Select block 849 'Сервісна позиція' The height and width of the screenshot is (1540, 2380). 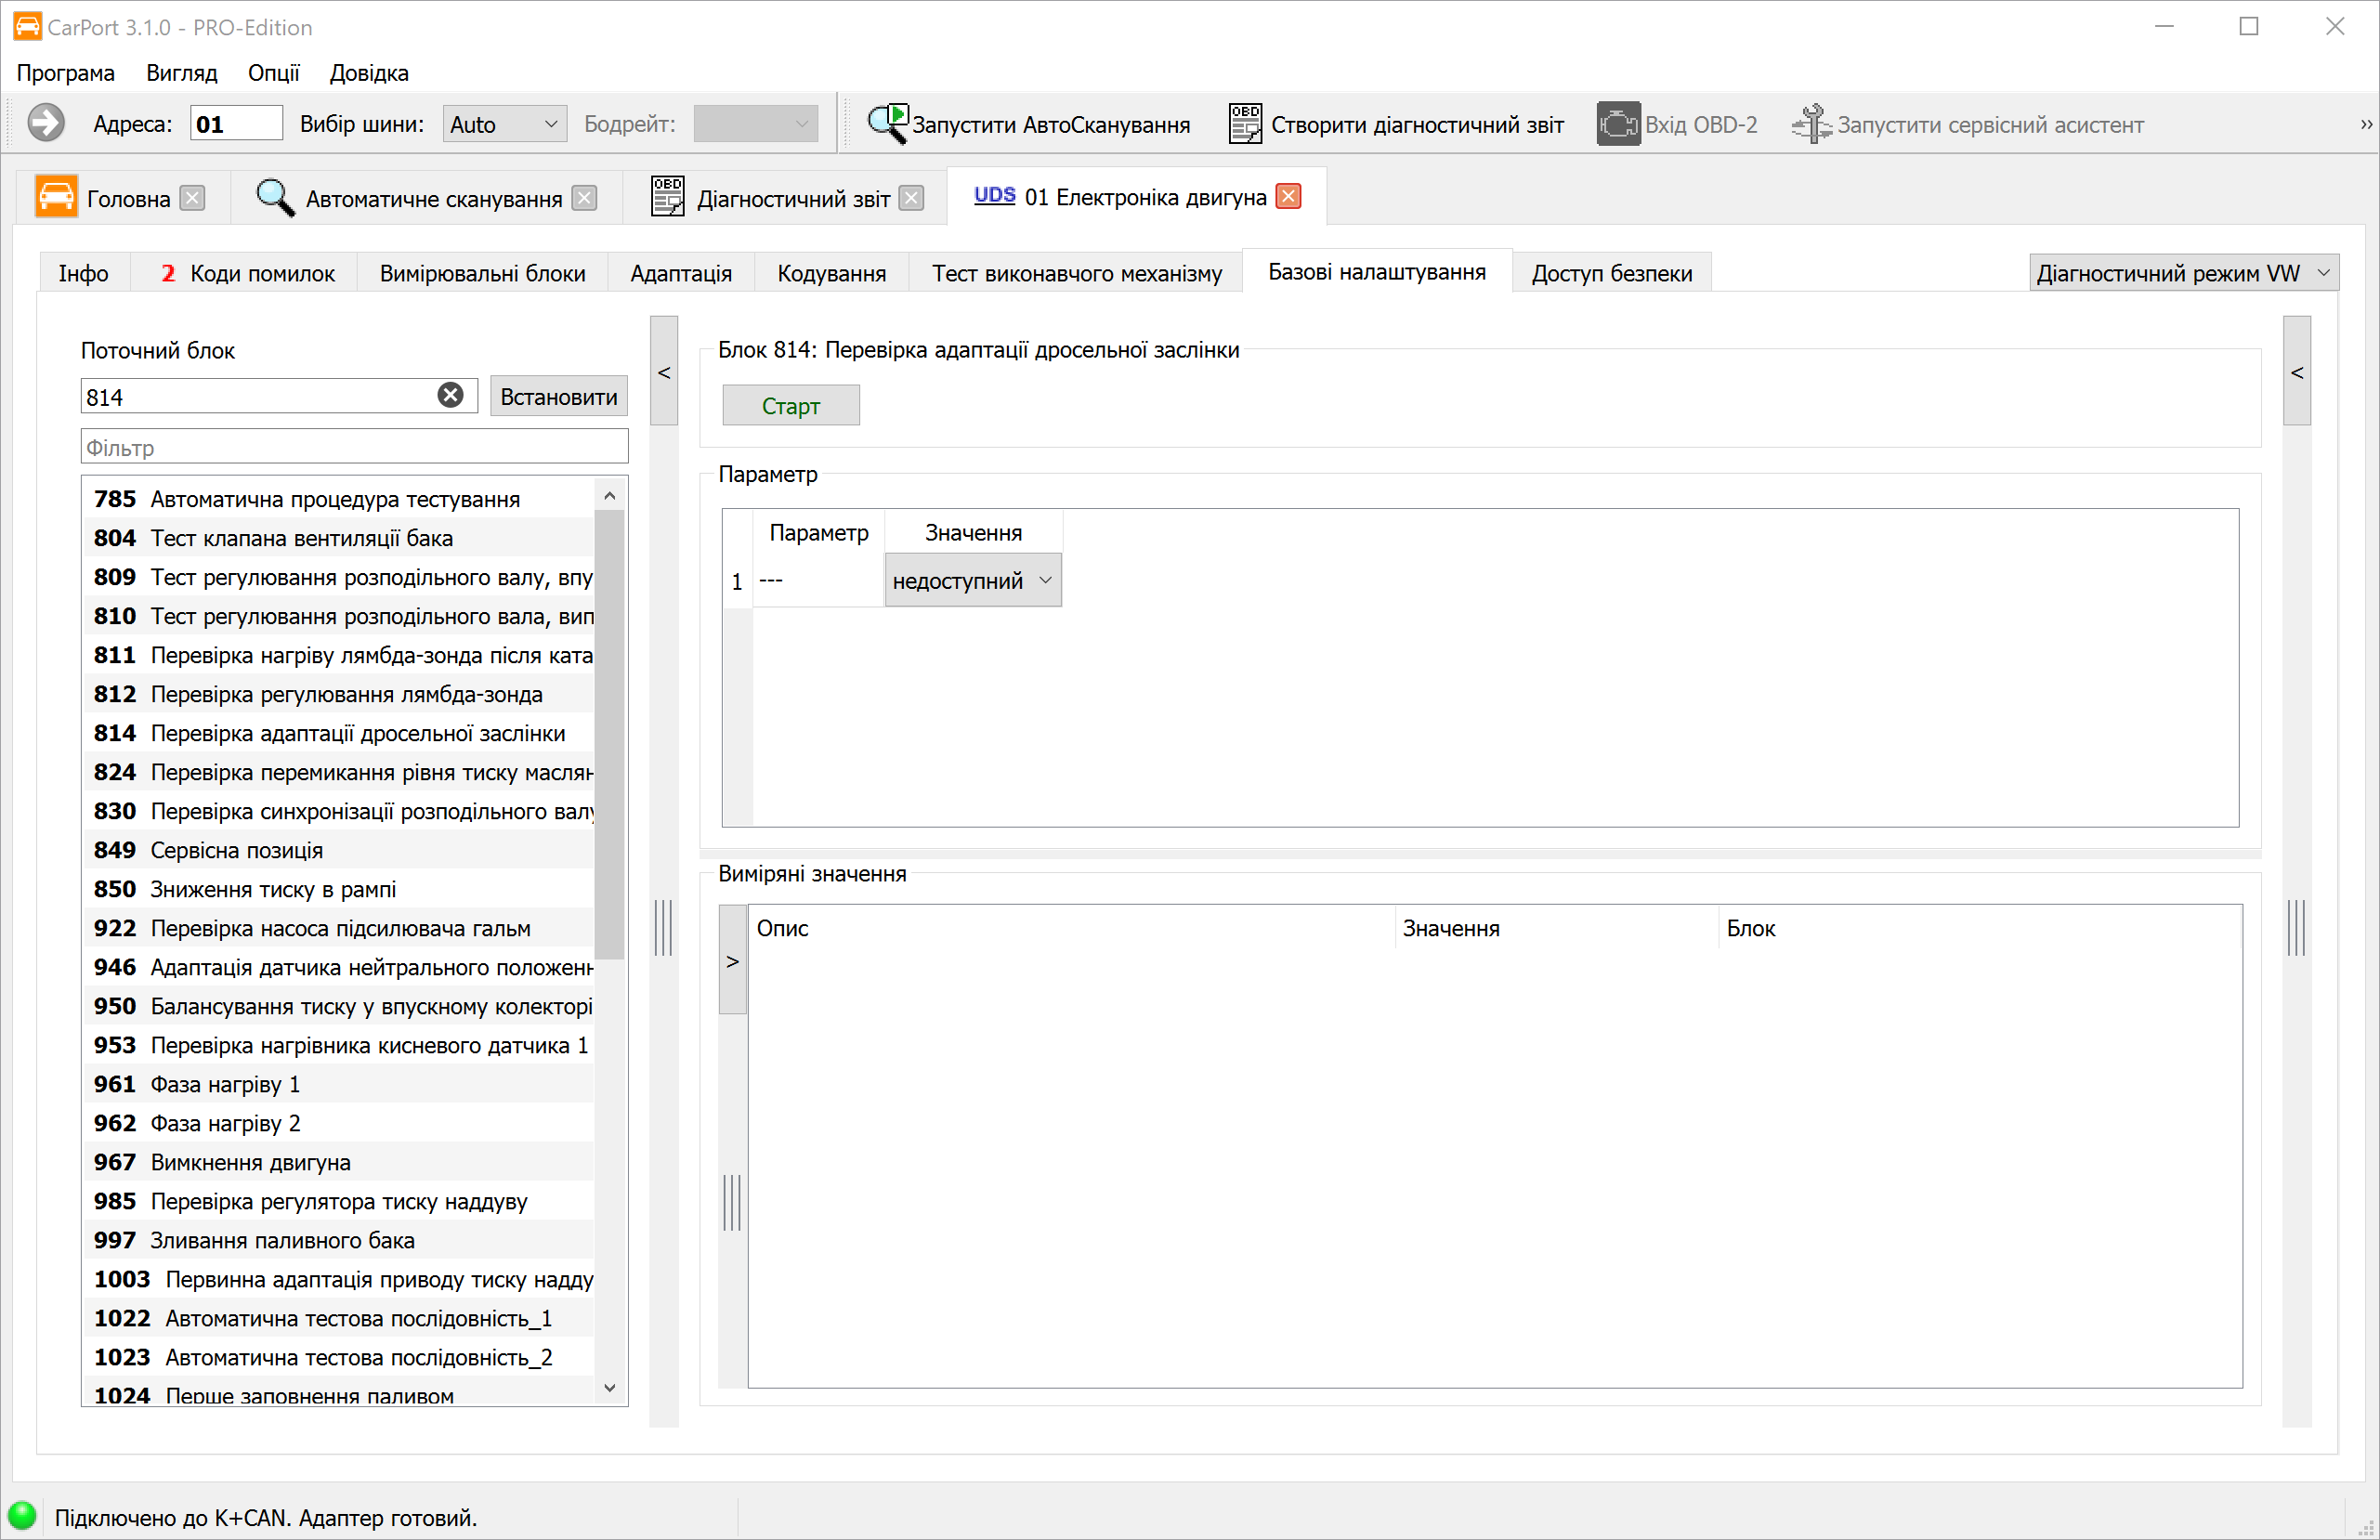[x=236, y=850]
